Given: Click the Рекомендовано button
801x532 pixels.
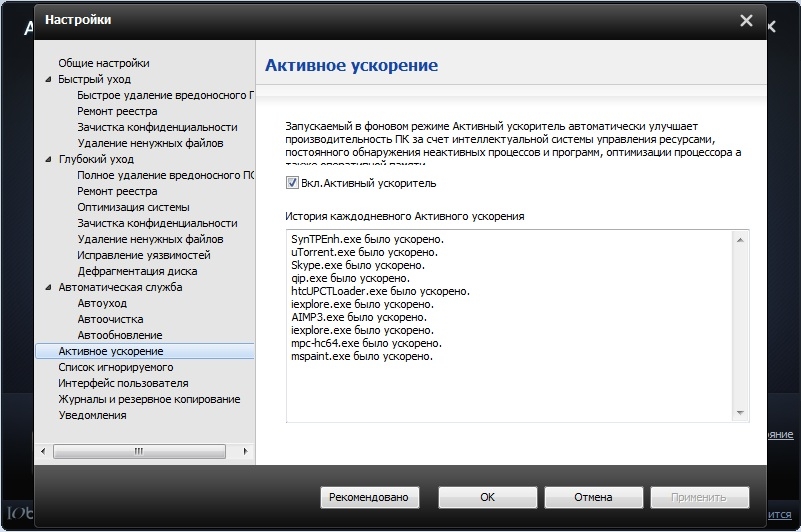Looking at the screenshot, I should (370, 497).
